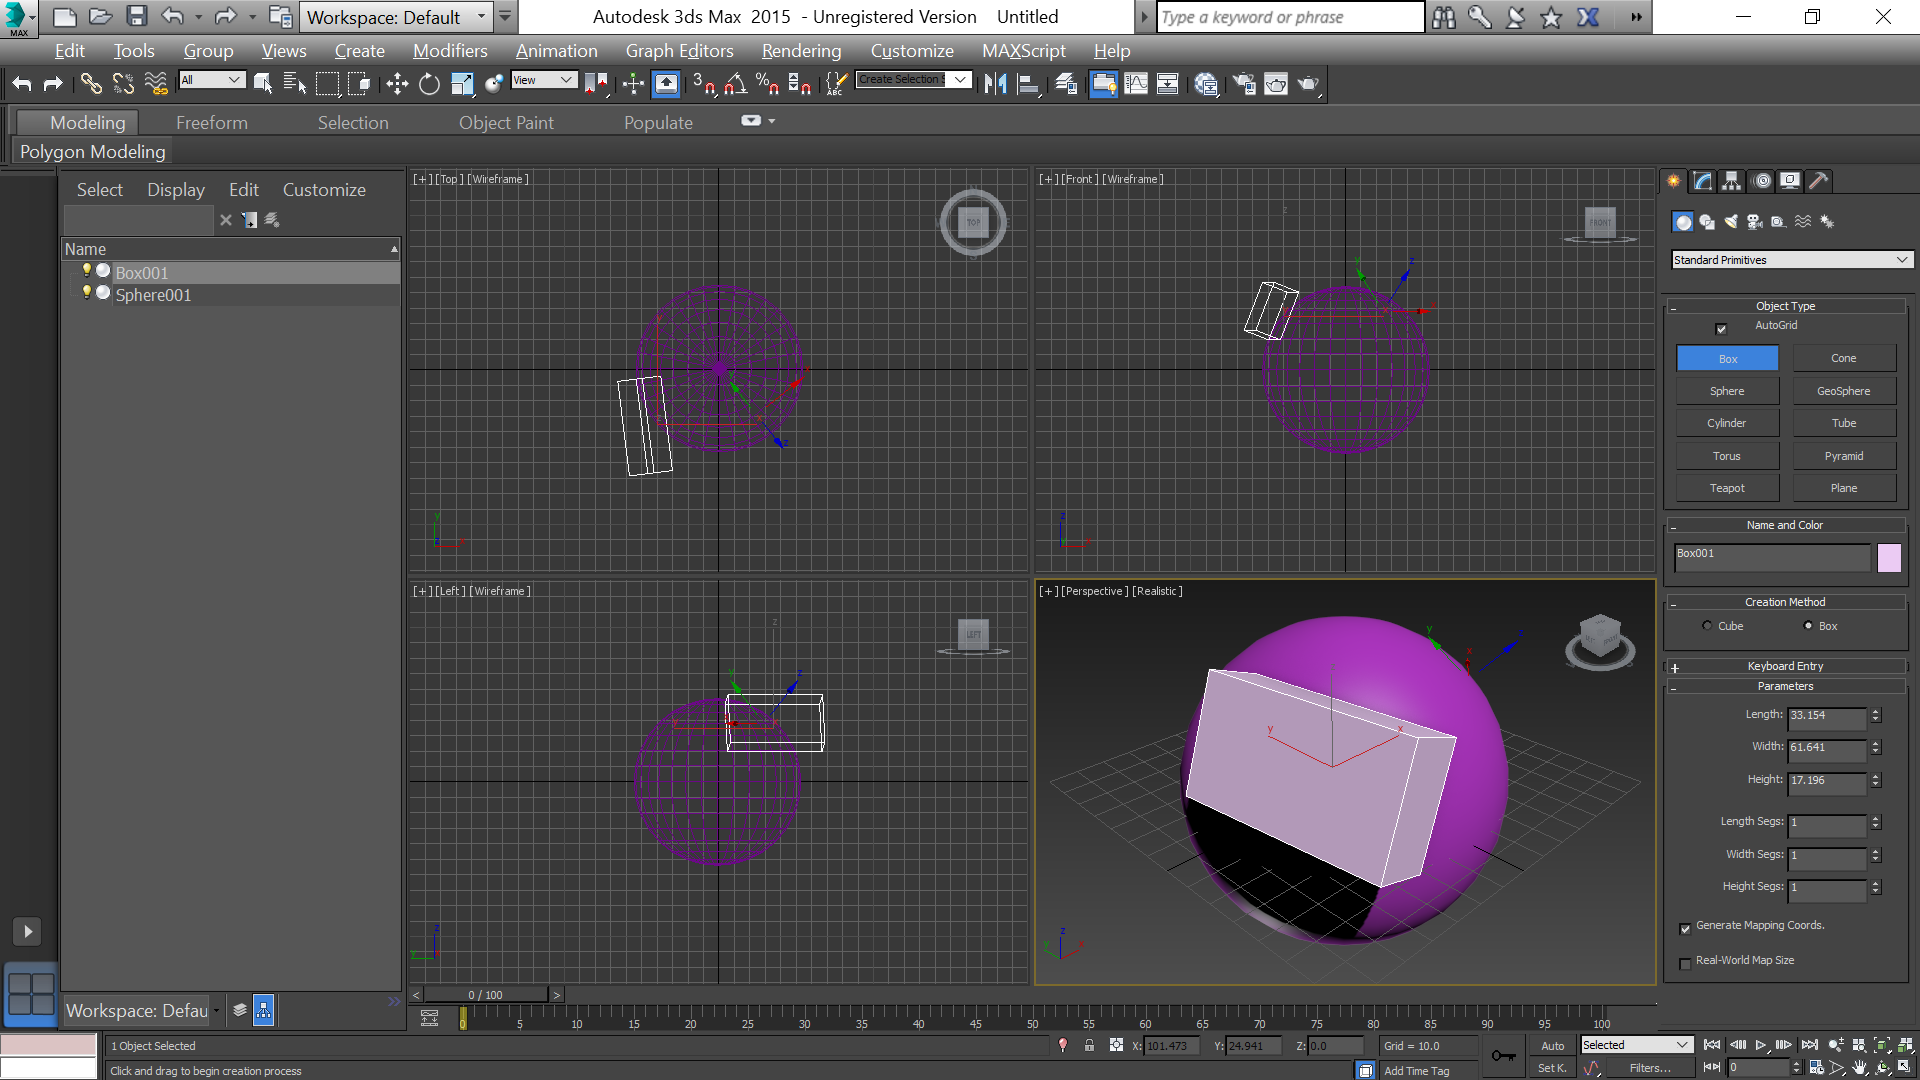Open the MAXScript menu
The image size is (1920, 1080).
pyautogui.click(x=1023, y=51)
